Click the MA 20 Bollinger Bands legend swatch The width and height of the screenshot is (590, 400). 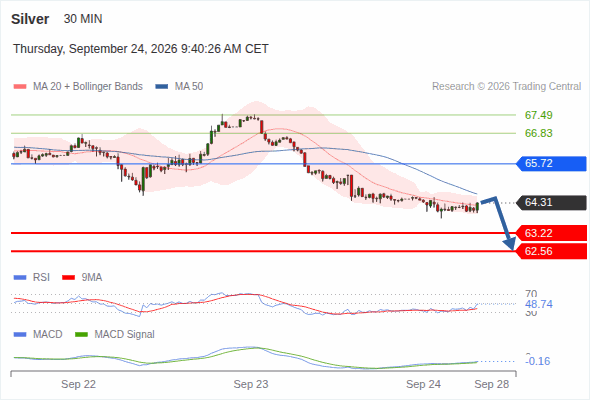[20, 87]
